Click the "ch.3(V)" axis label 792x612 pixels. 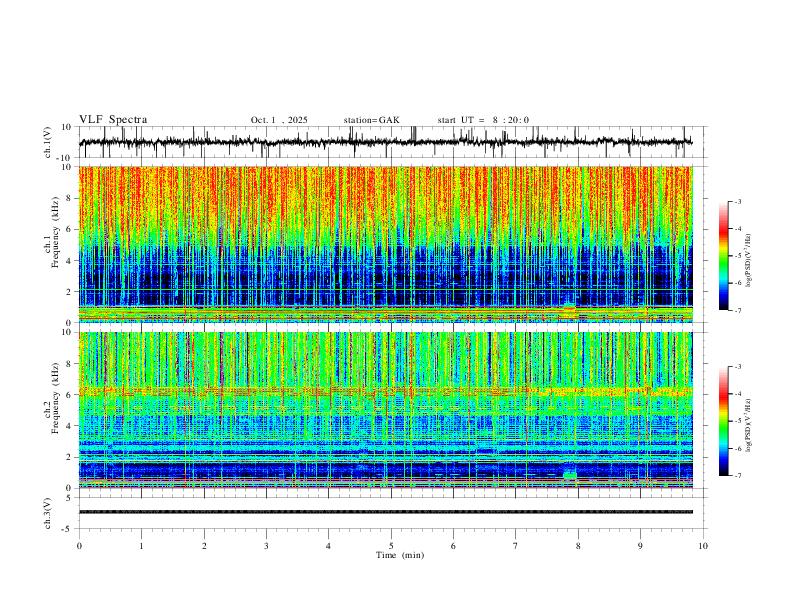pos(48,513)
